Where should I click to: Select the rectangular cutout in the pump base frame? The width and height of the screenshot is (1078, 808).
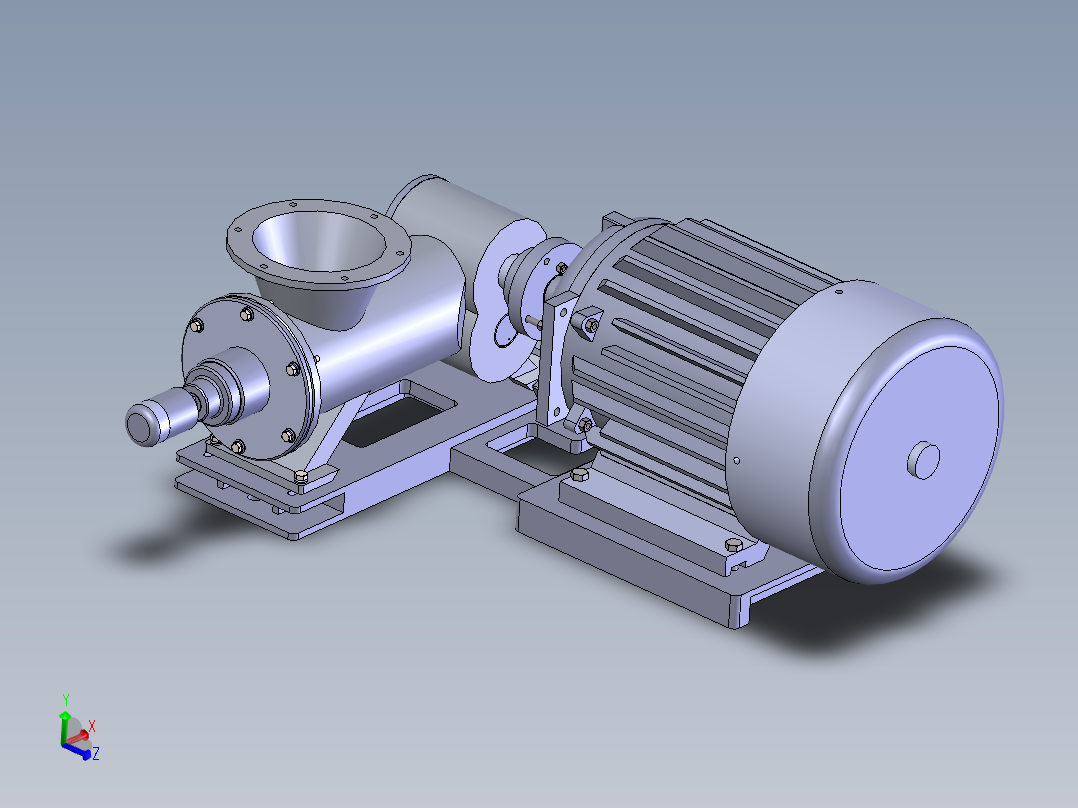399,419
